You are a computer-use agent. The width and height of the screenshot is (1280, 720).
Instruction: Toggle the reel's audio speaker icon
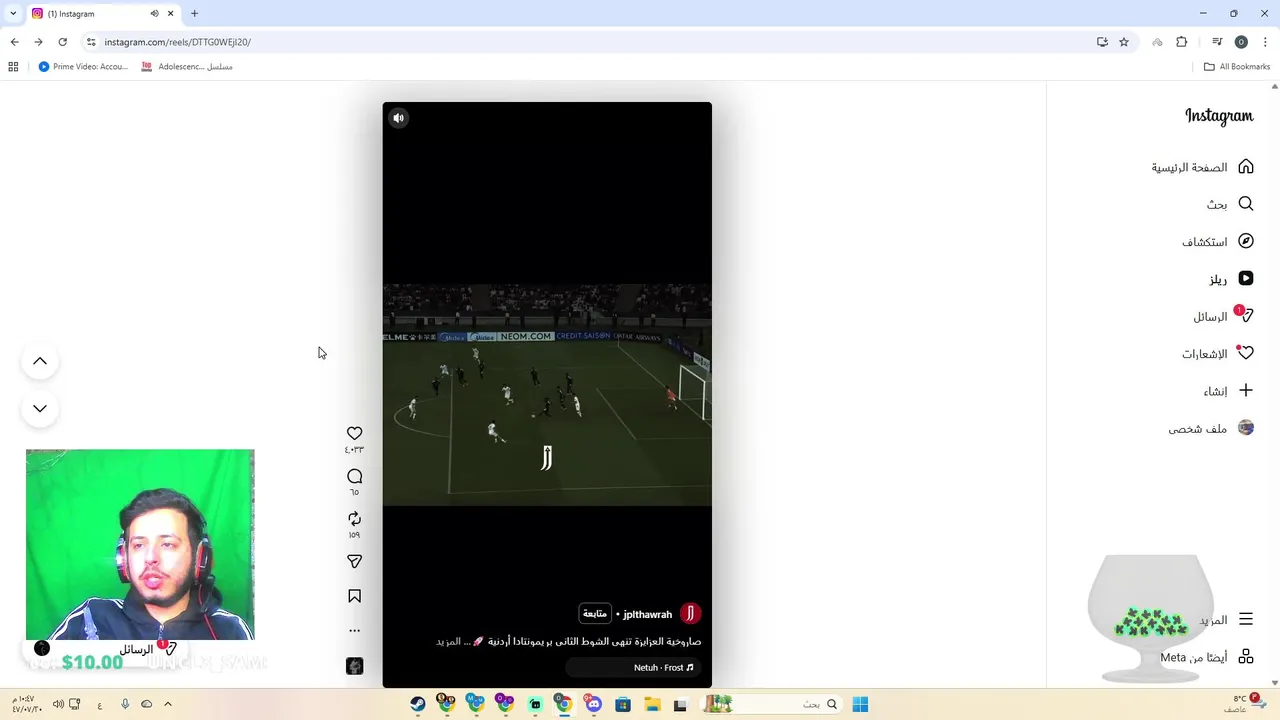398,118
